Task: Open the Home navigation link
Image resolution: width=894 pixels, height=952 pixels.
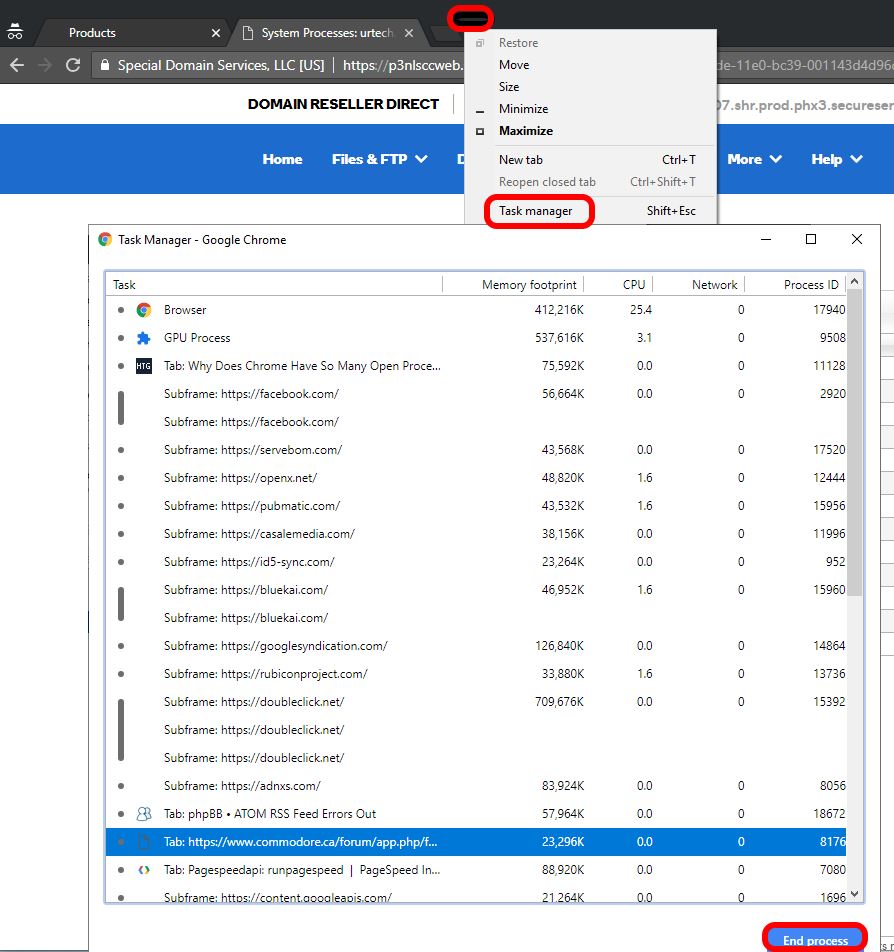Action: pyautogui.click(x=282, y=159)
